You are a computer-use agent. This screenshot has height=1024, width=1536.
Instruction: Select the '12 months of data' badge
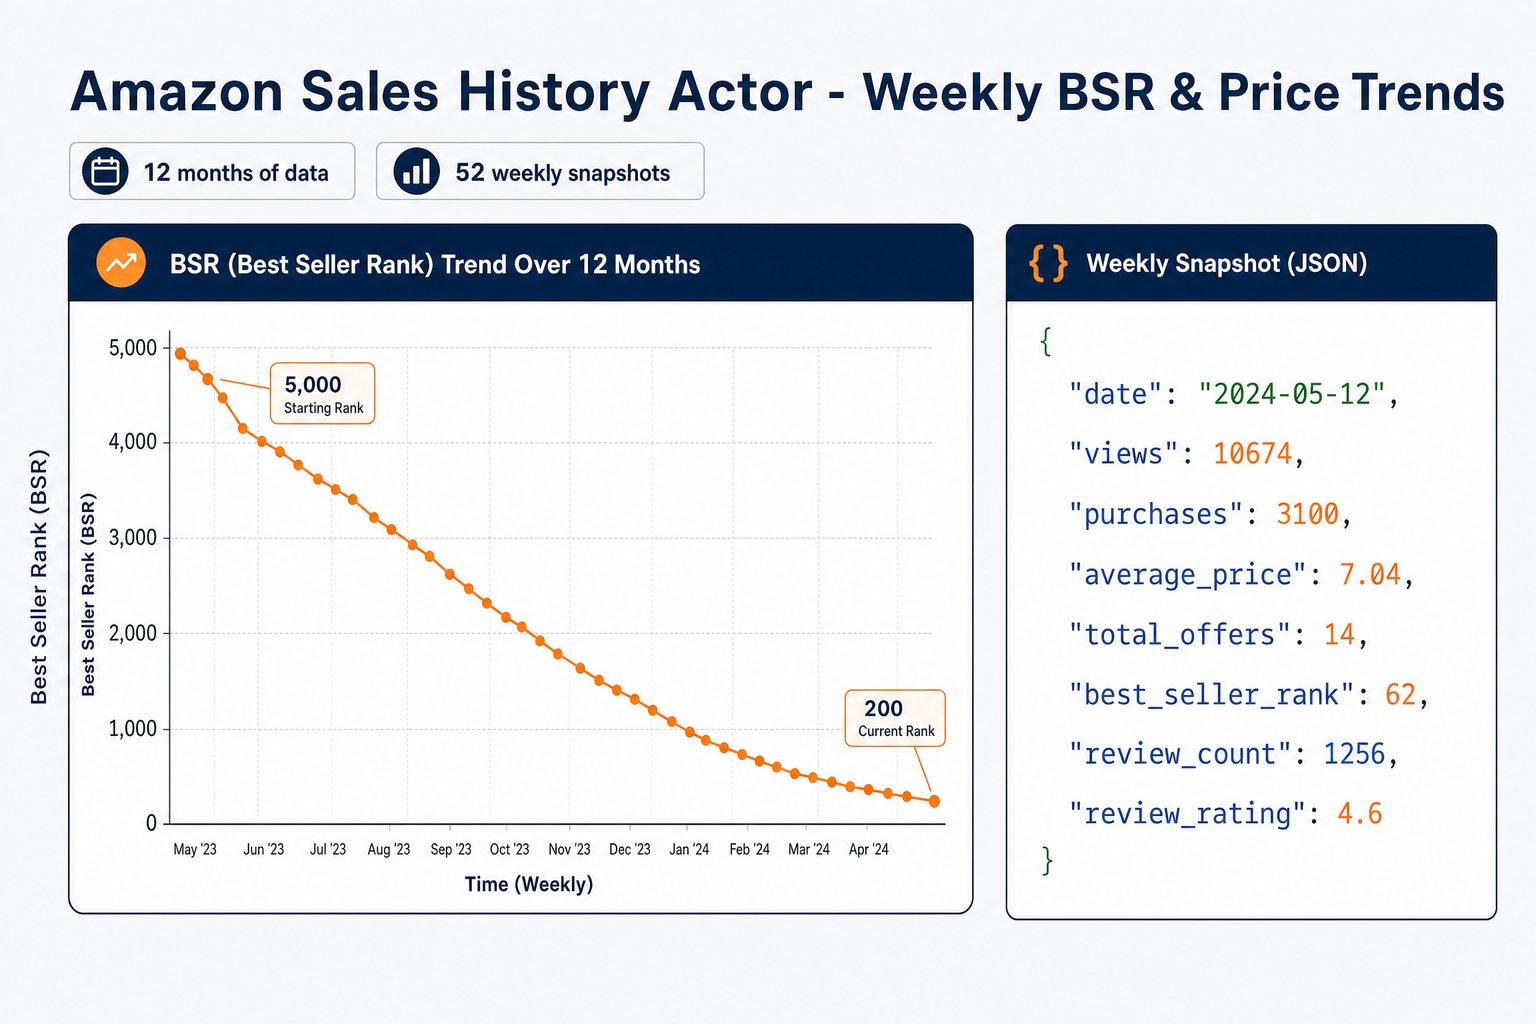click(x=212, y=171)
